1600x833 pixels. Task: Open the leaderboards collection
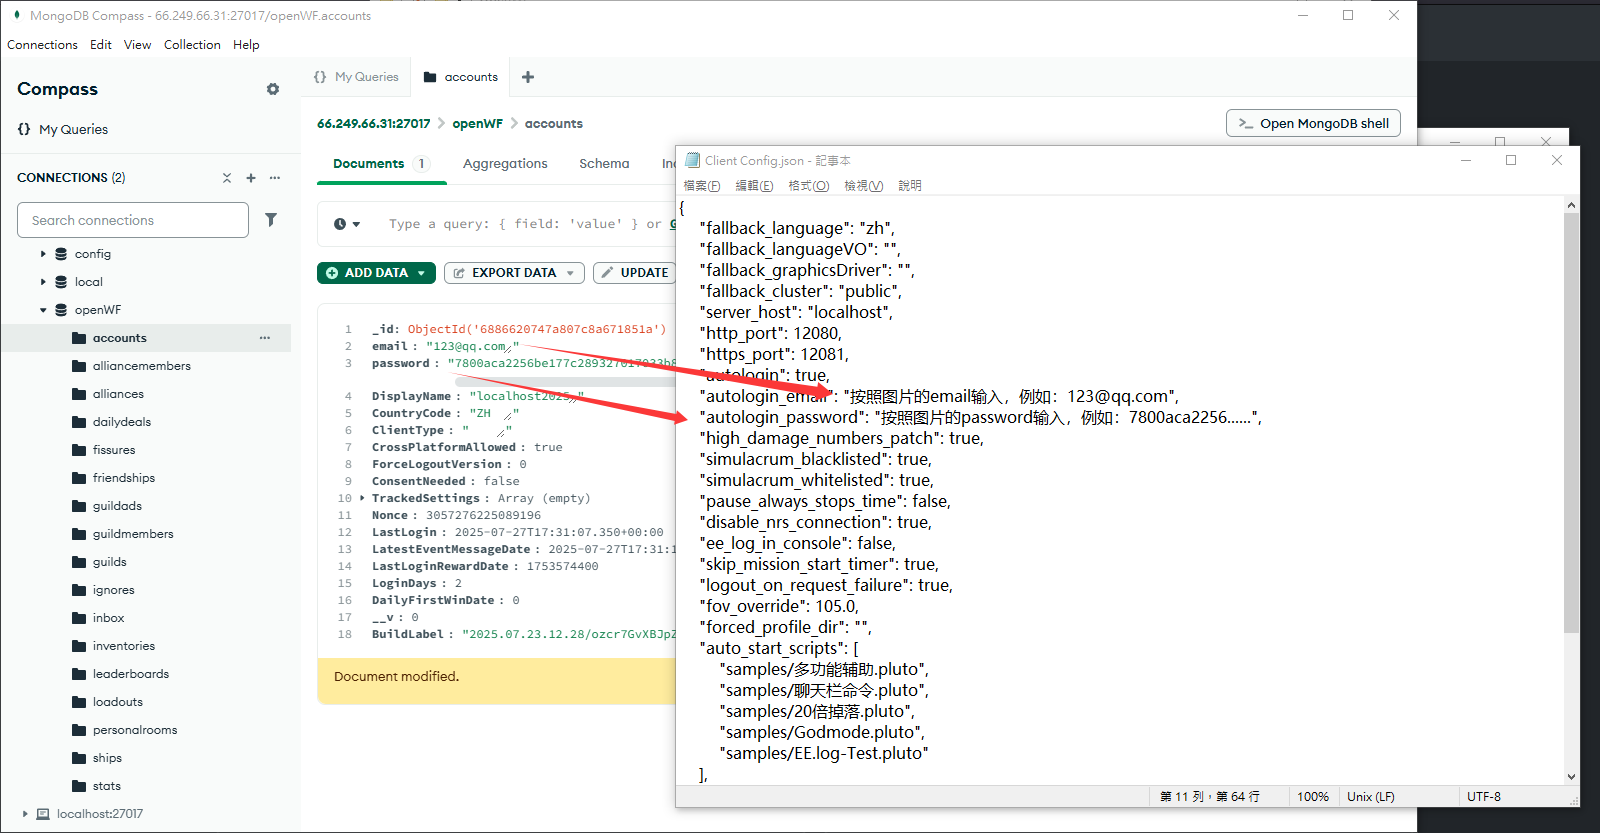point(131,674)
